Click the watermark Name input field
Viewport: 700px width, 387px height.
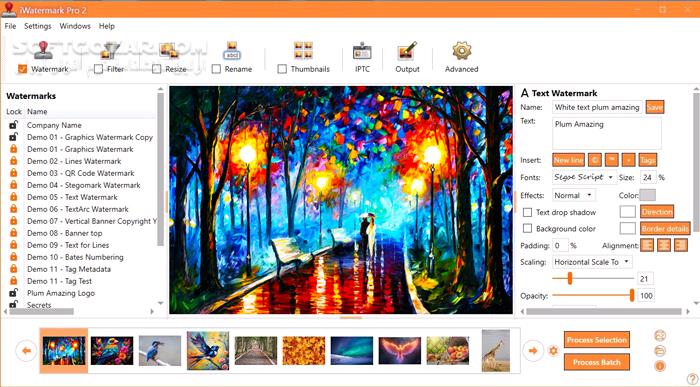pos(597,107)
